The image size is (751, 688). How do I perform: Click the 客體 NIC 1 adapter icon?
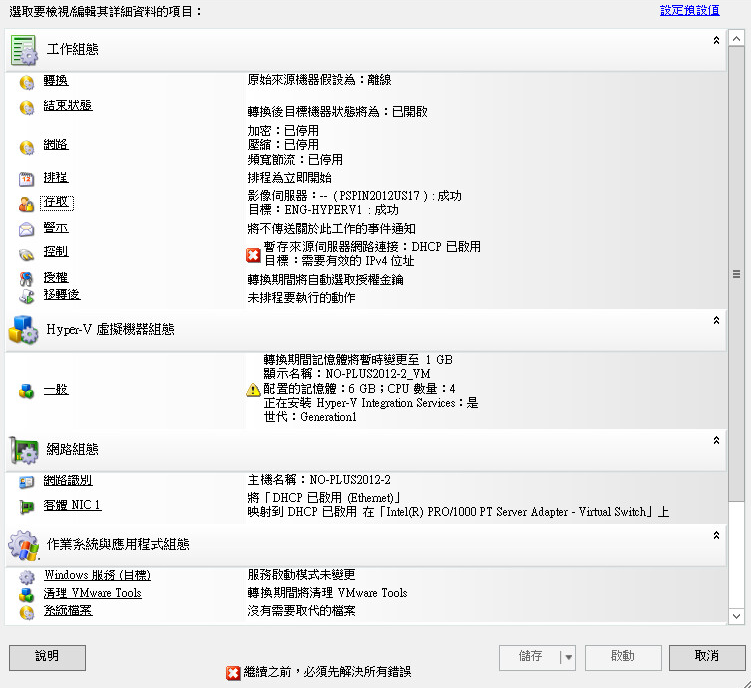pos(27,507)
